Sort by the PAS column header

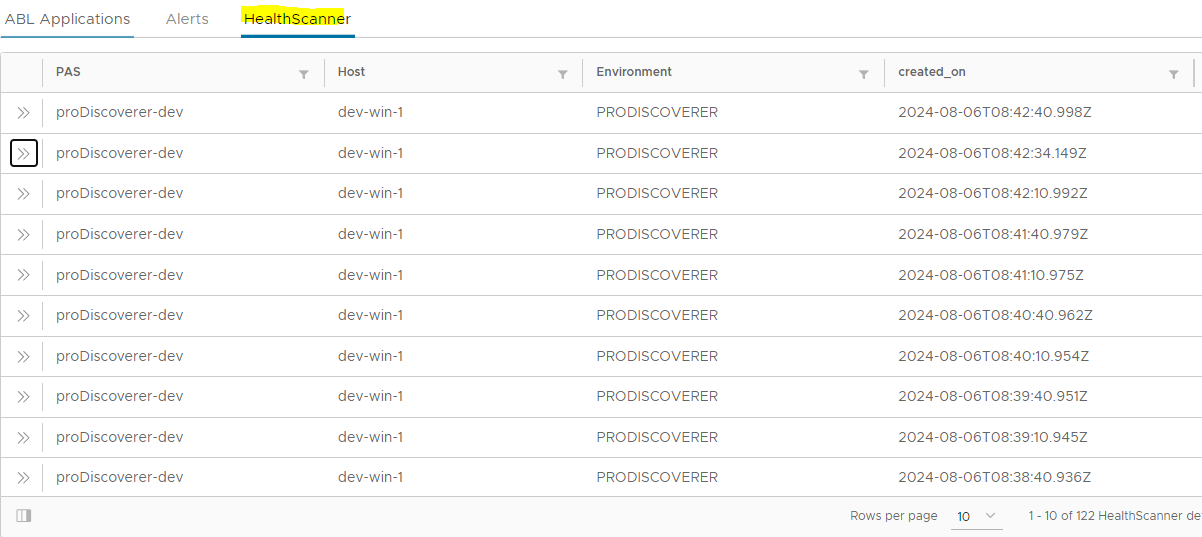(69, 72)
